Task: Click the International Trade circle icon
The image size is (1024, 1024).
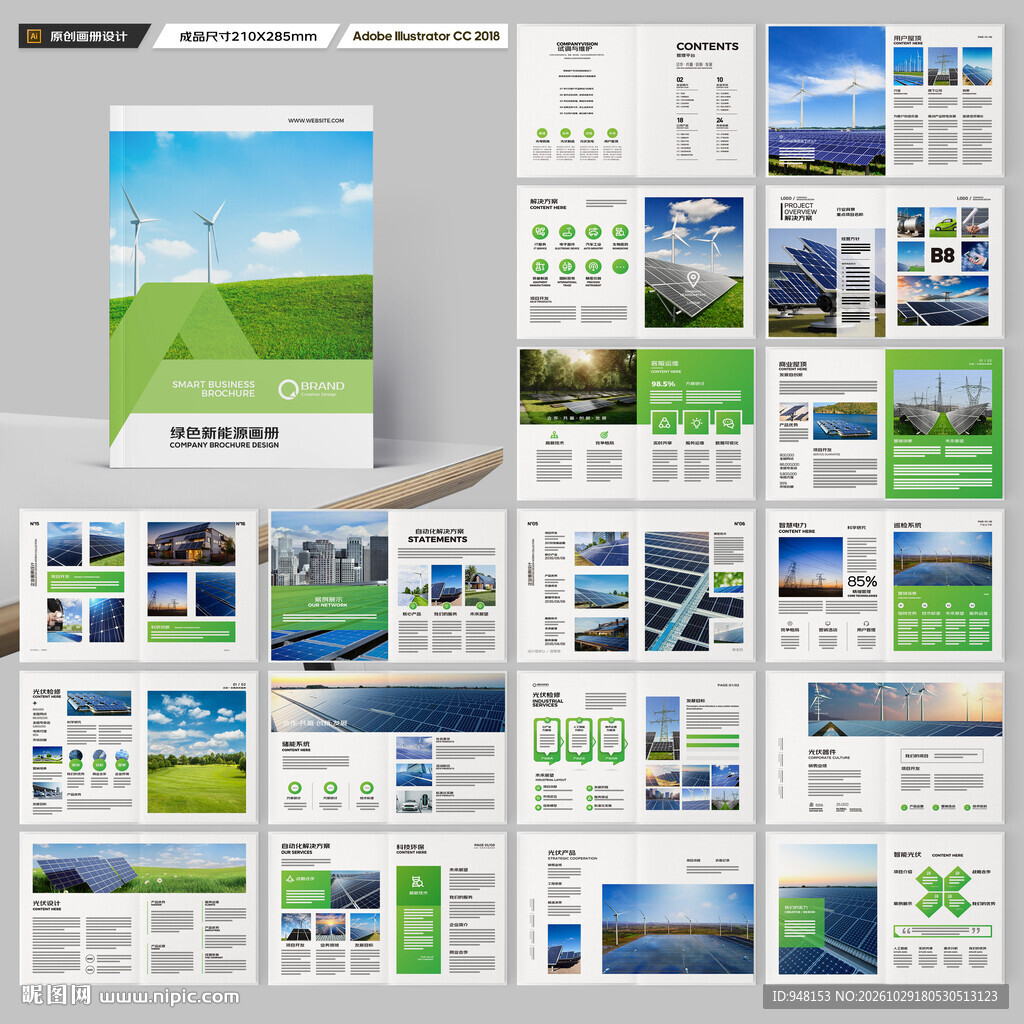Action: pyautogui.click(x=567, y=266)
